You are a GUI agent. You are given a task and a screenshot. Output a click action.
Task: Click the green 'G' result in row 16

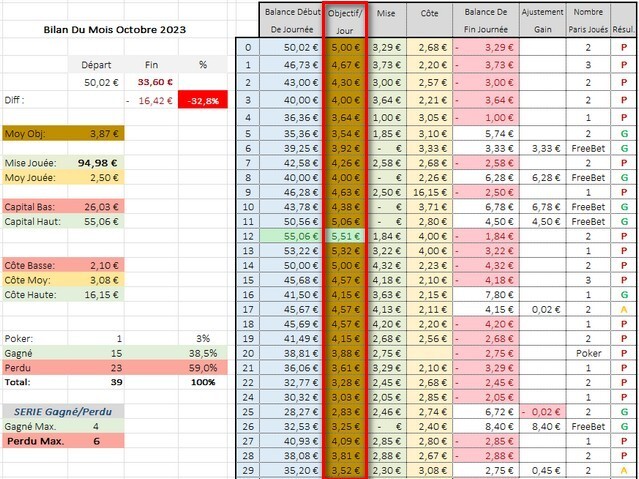point(624,295)
